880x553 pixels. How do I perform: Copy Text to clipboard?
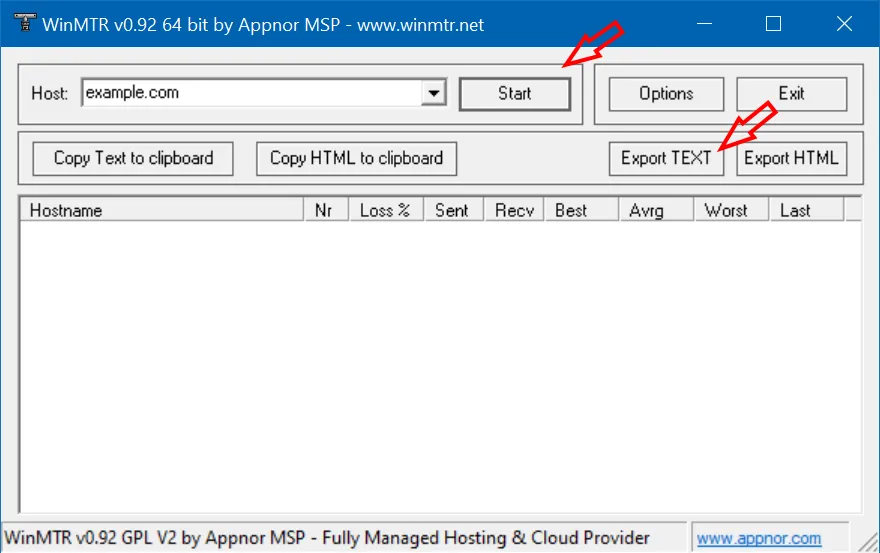click(133, 158)
